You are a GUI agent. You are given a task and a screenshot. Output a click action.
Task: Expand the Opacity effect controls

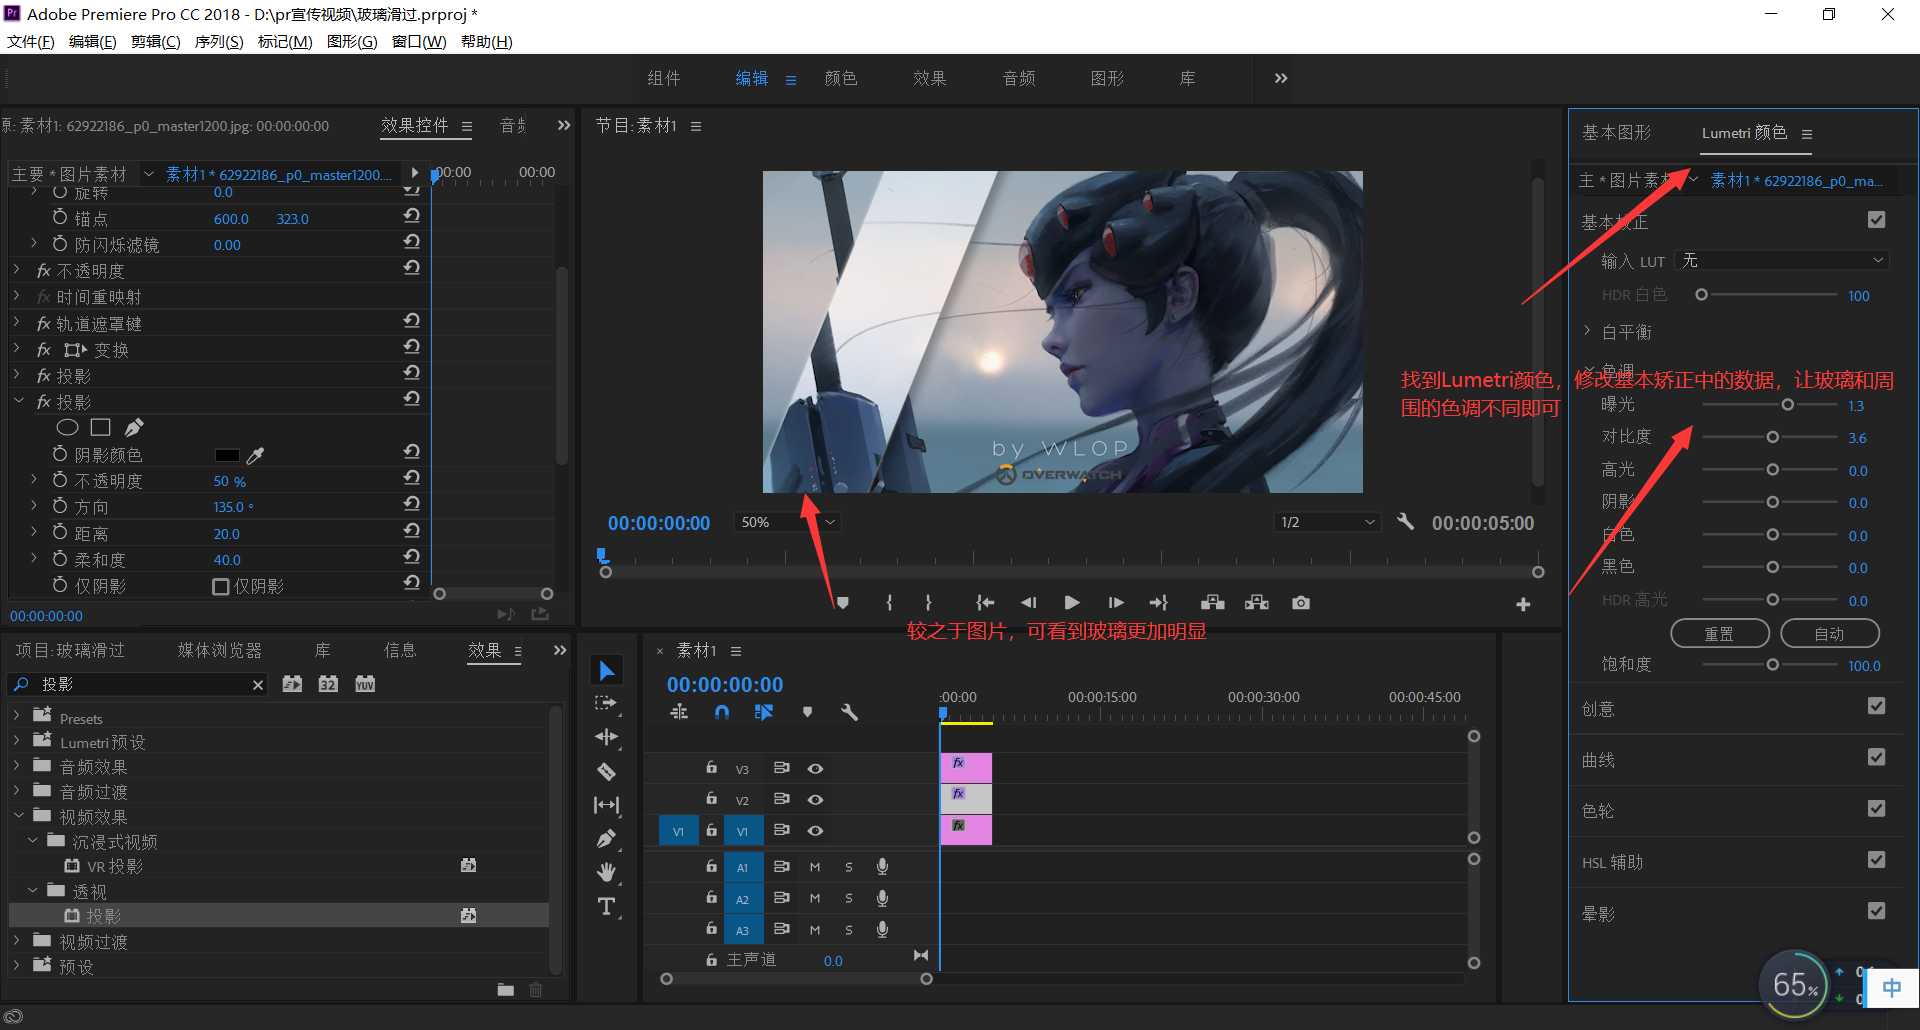[17, 270]
